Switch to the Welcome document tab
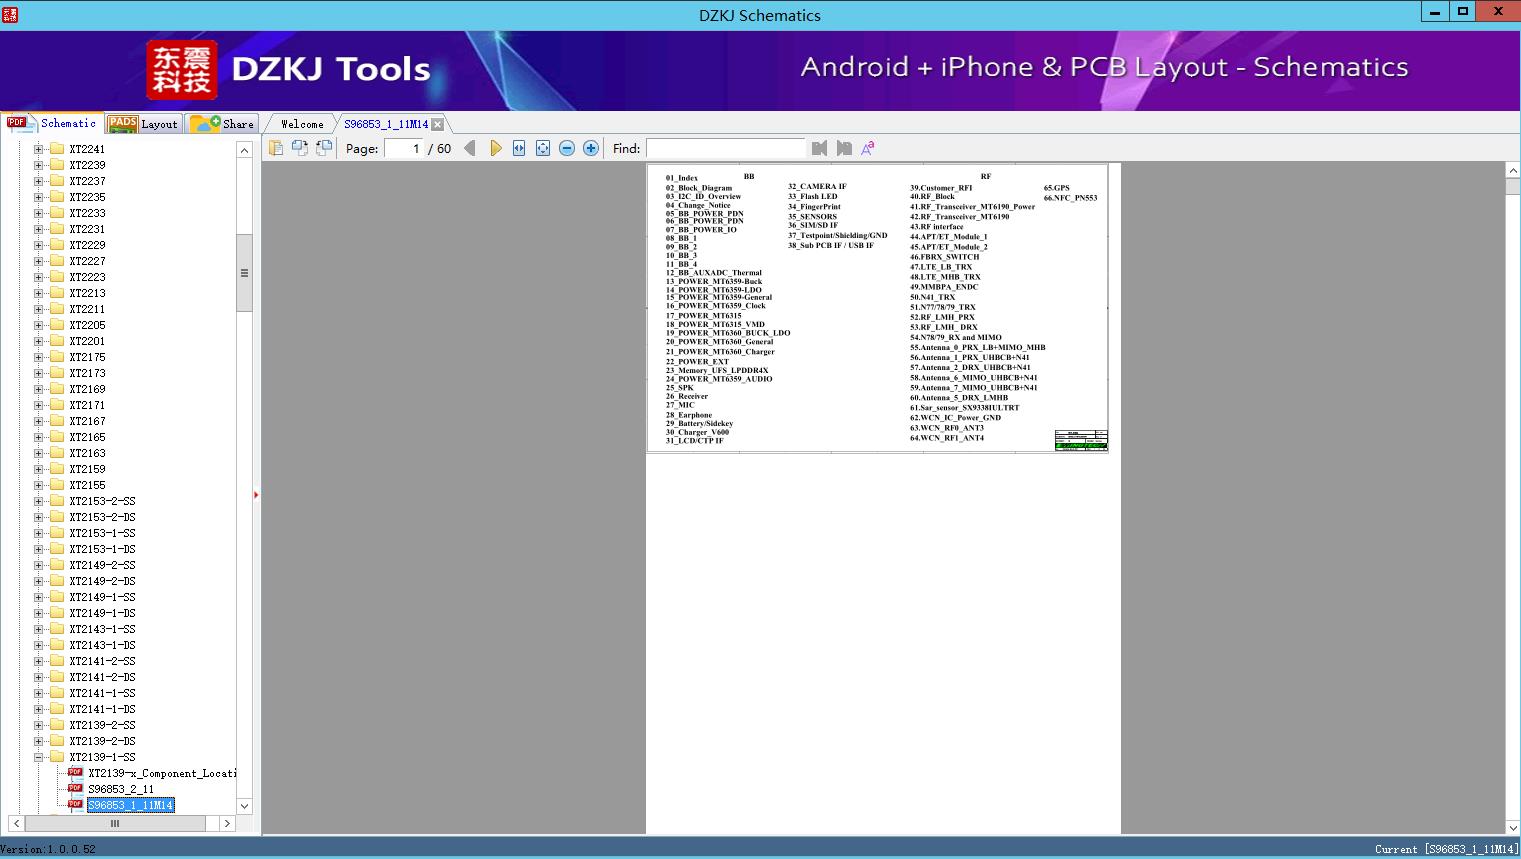The image size is (1521, 859). click(x=301, y=124)
